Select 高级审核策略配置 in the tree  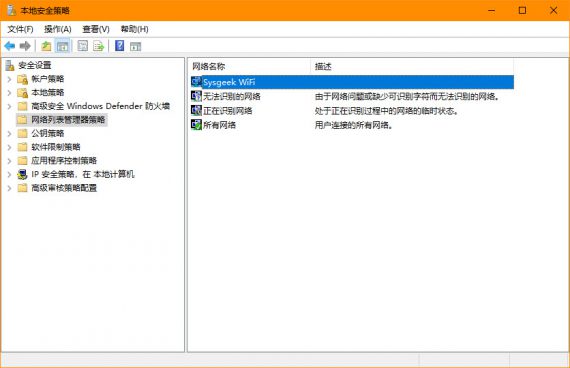pos(64,188)
